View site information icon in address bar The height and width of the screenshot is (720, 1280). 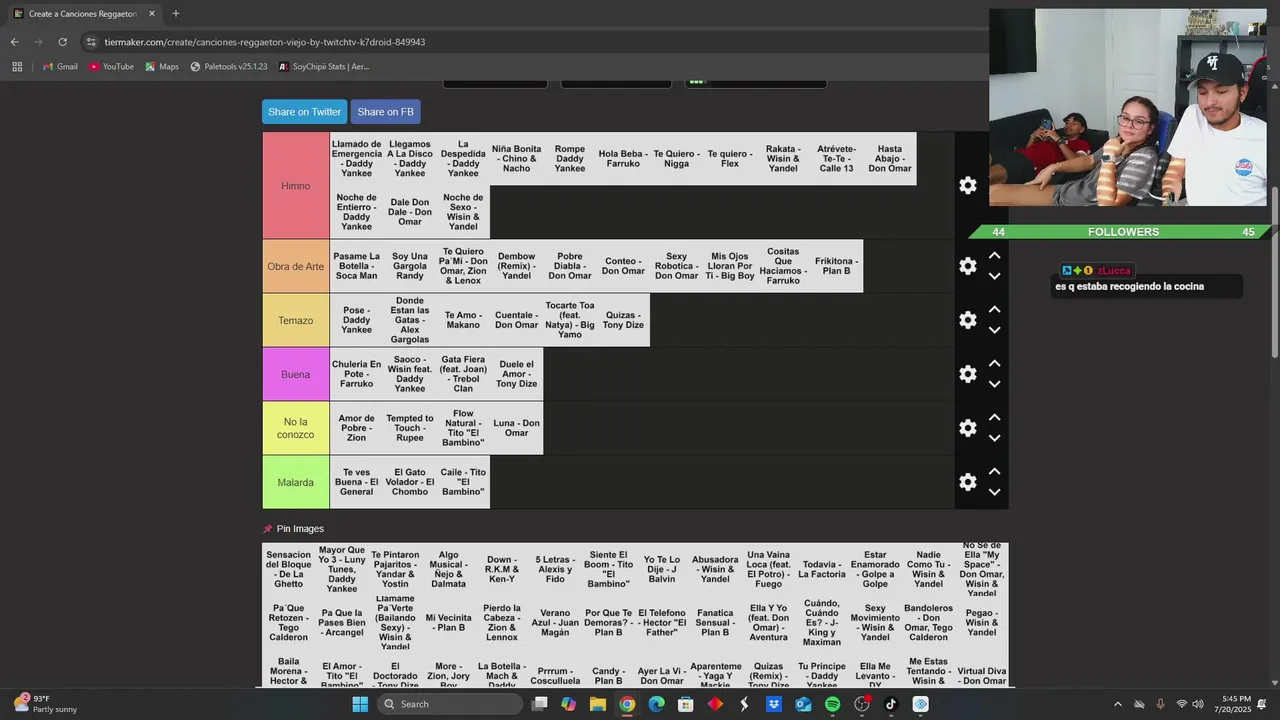click(91, 42)
